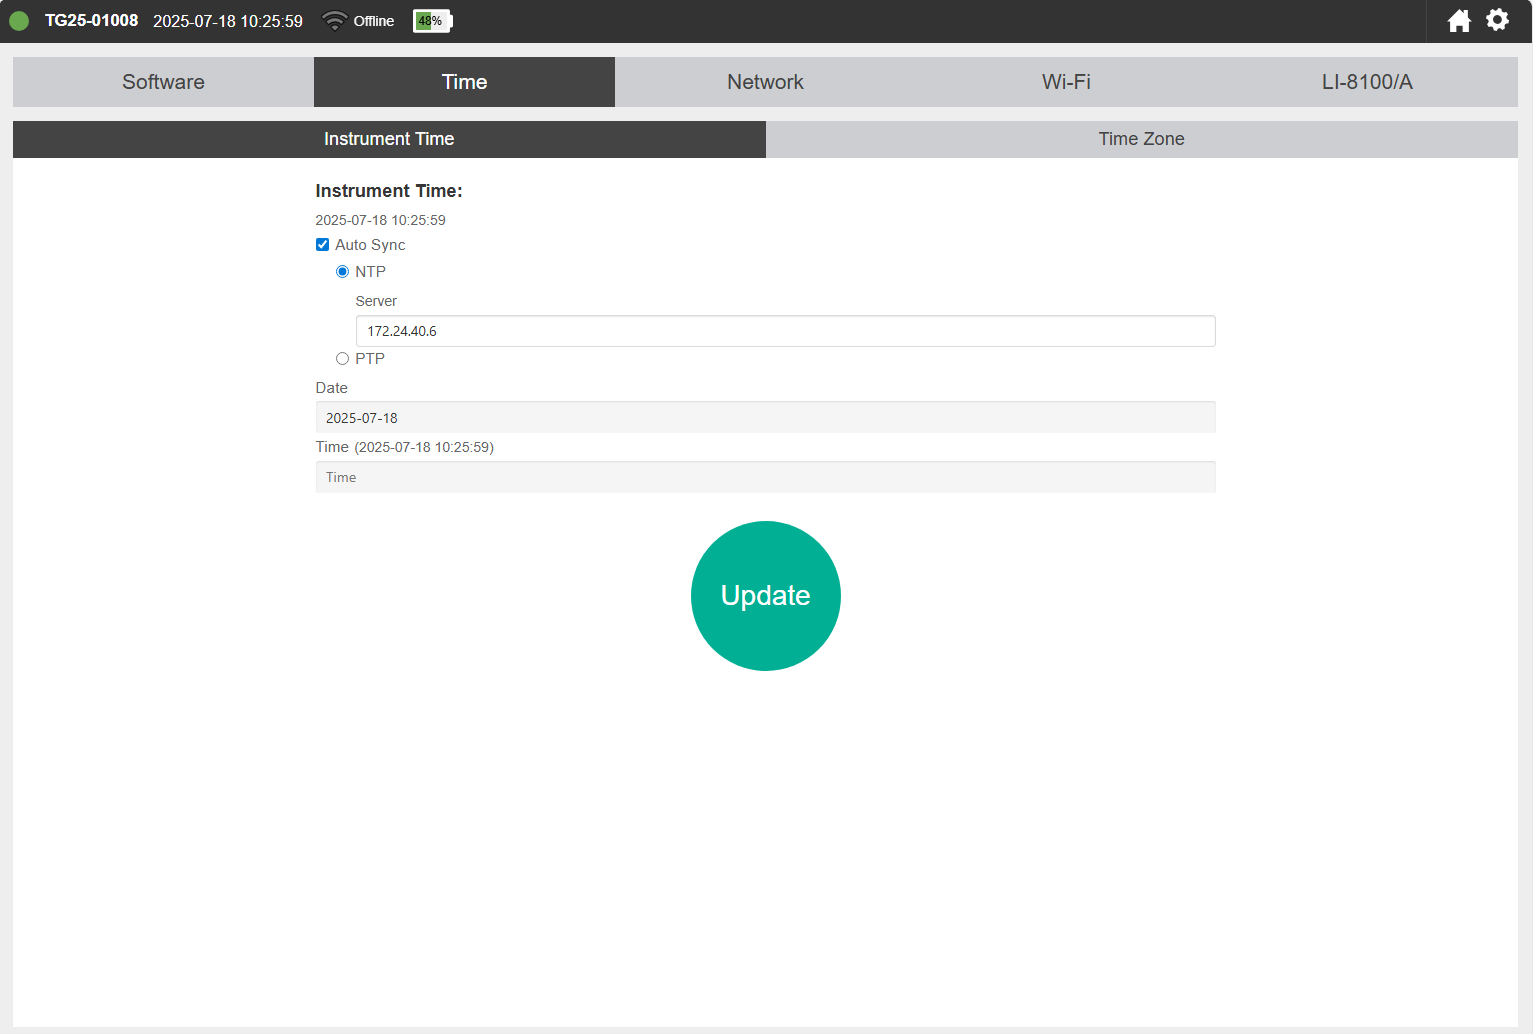Switch to the Software tab
Image resolution: width=1533 pixels, height=1034 pixels.
[x=163, y=82]
